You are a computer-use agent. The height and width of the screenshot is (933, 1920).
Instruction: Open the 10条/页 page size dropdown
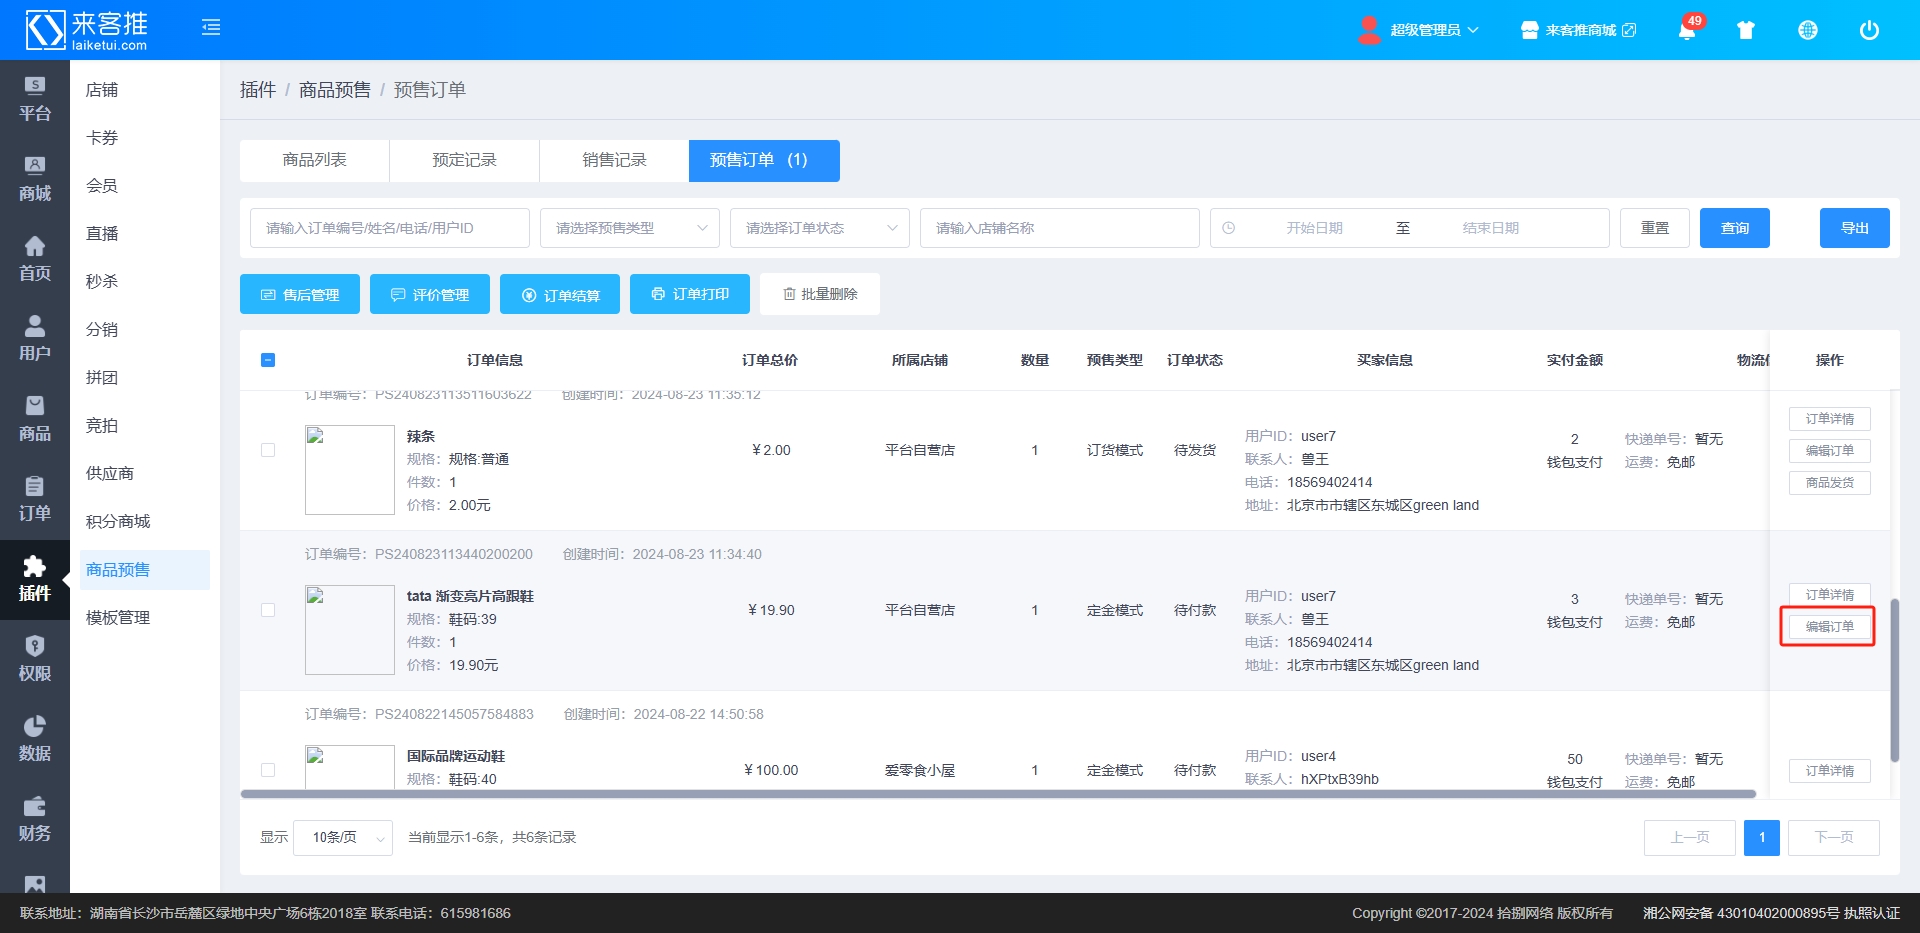(342, 838)
